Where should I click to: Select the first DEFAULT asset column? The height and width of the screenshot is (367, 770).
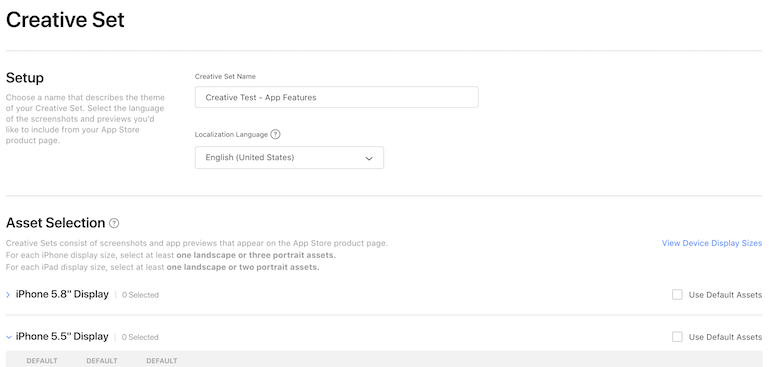click(x=42, y=361)
